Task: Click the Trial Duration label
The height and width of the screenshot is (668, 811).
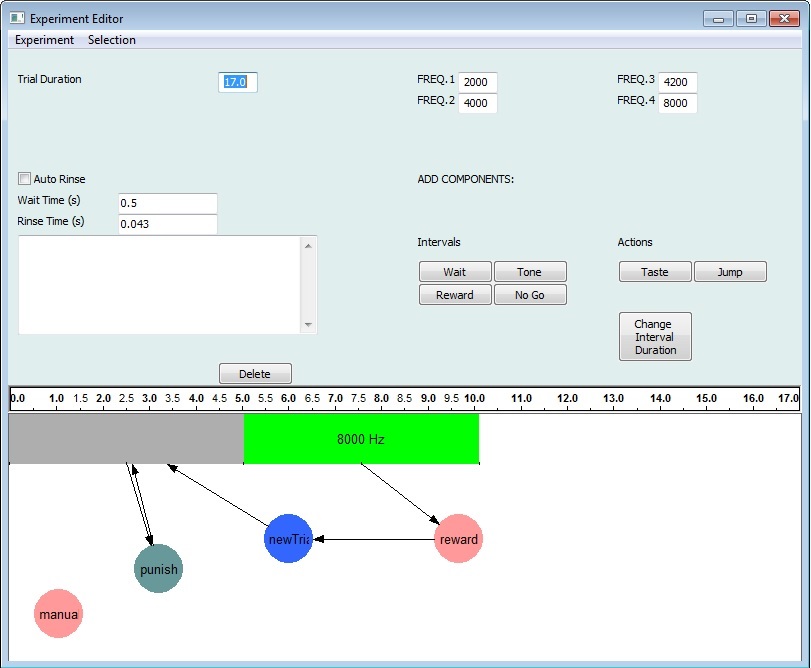Action: click(50, 79)
